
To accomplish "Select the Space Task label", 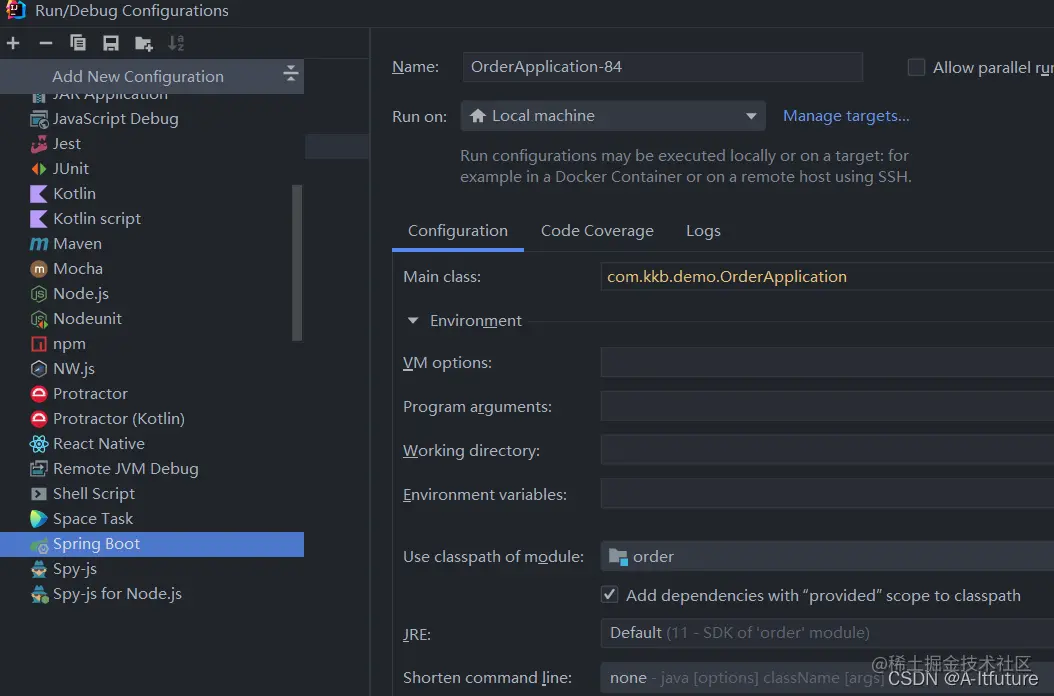I will point(93,518).
